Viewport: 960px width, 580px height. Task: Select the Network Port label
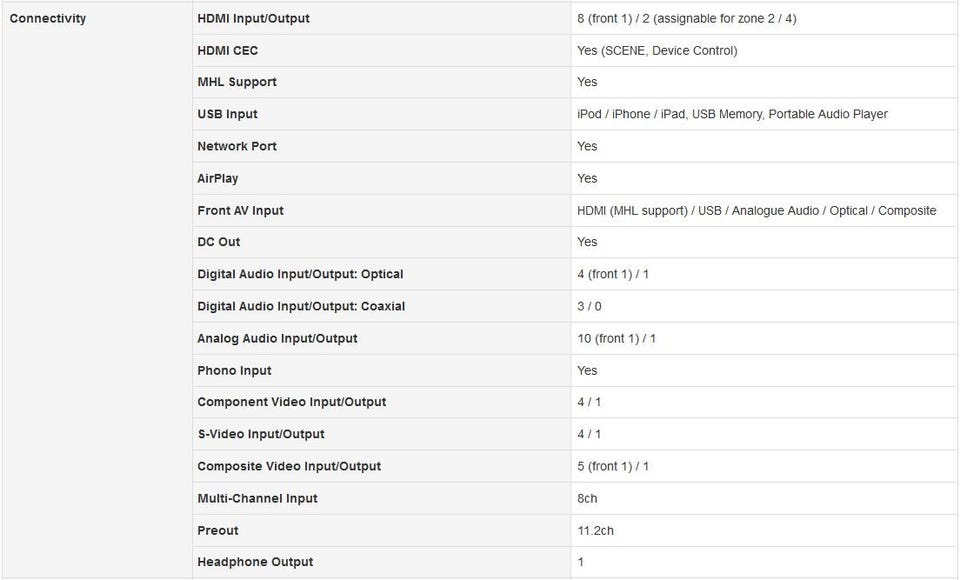coord(236,146)
